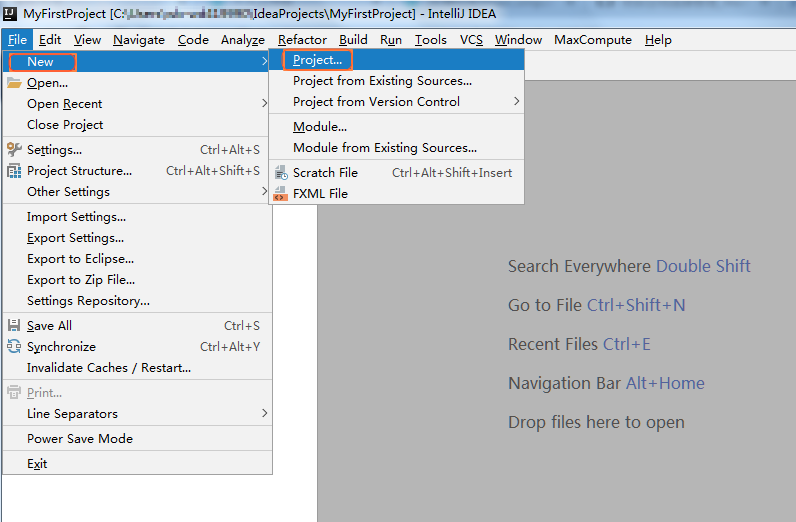Click the folder icon beside Open
The image size is (796, 522).
click(14, 83)
